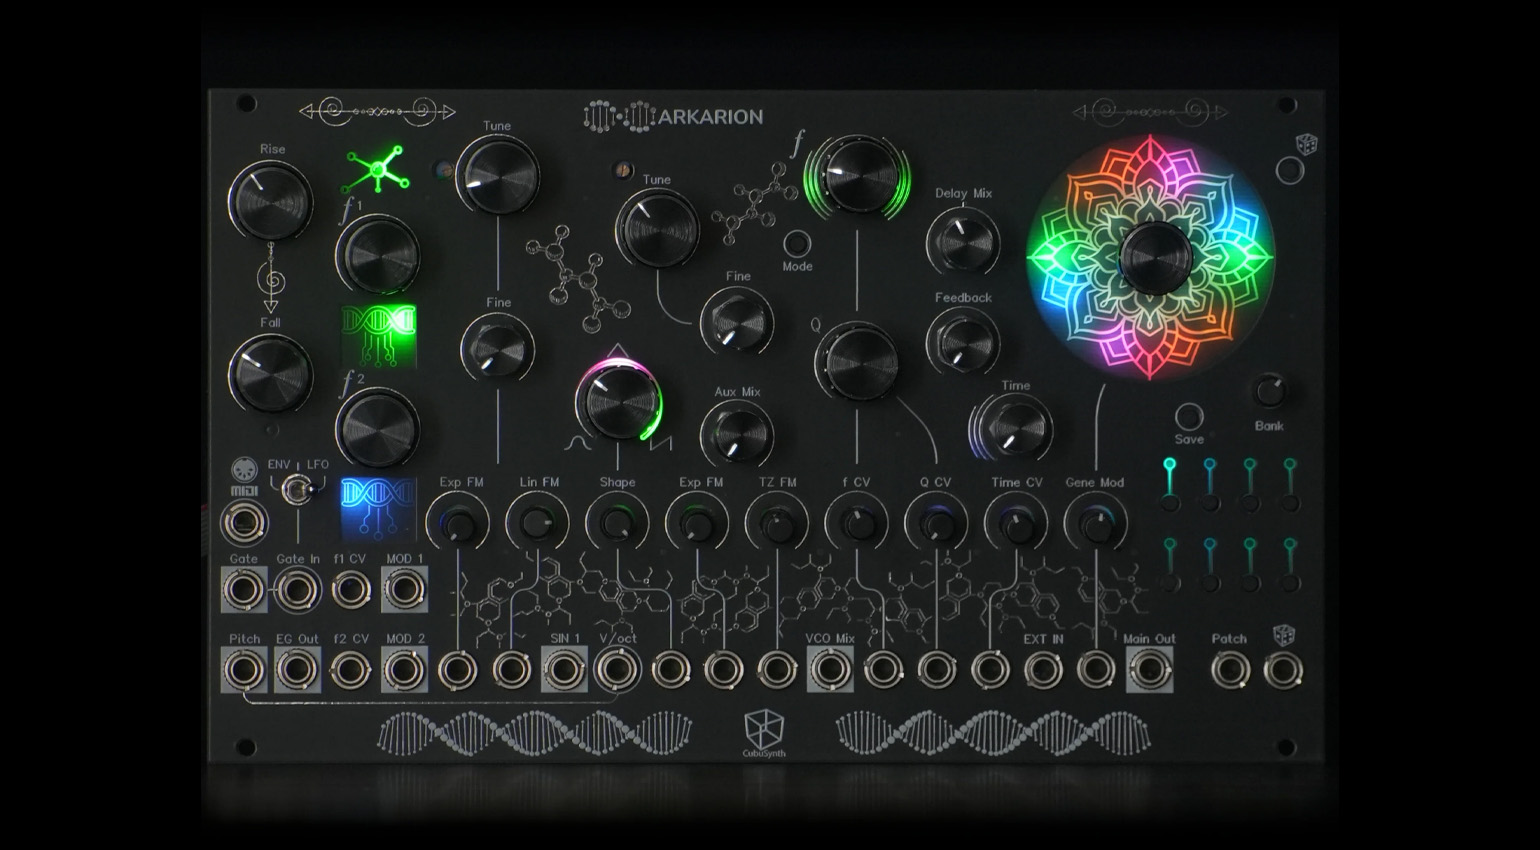Push the Save button
The width and height of the screenshot is (1540, 850).
coord(1189,416)
